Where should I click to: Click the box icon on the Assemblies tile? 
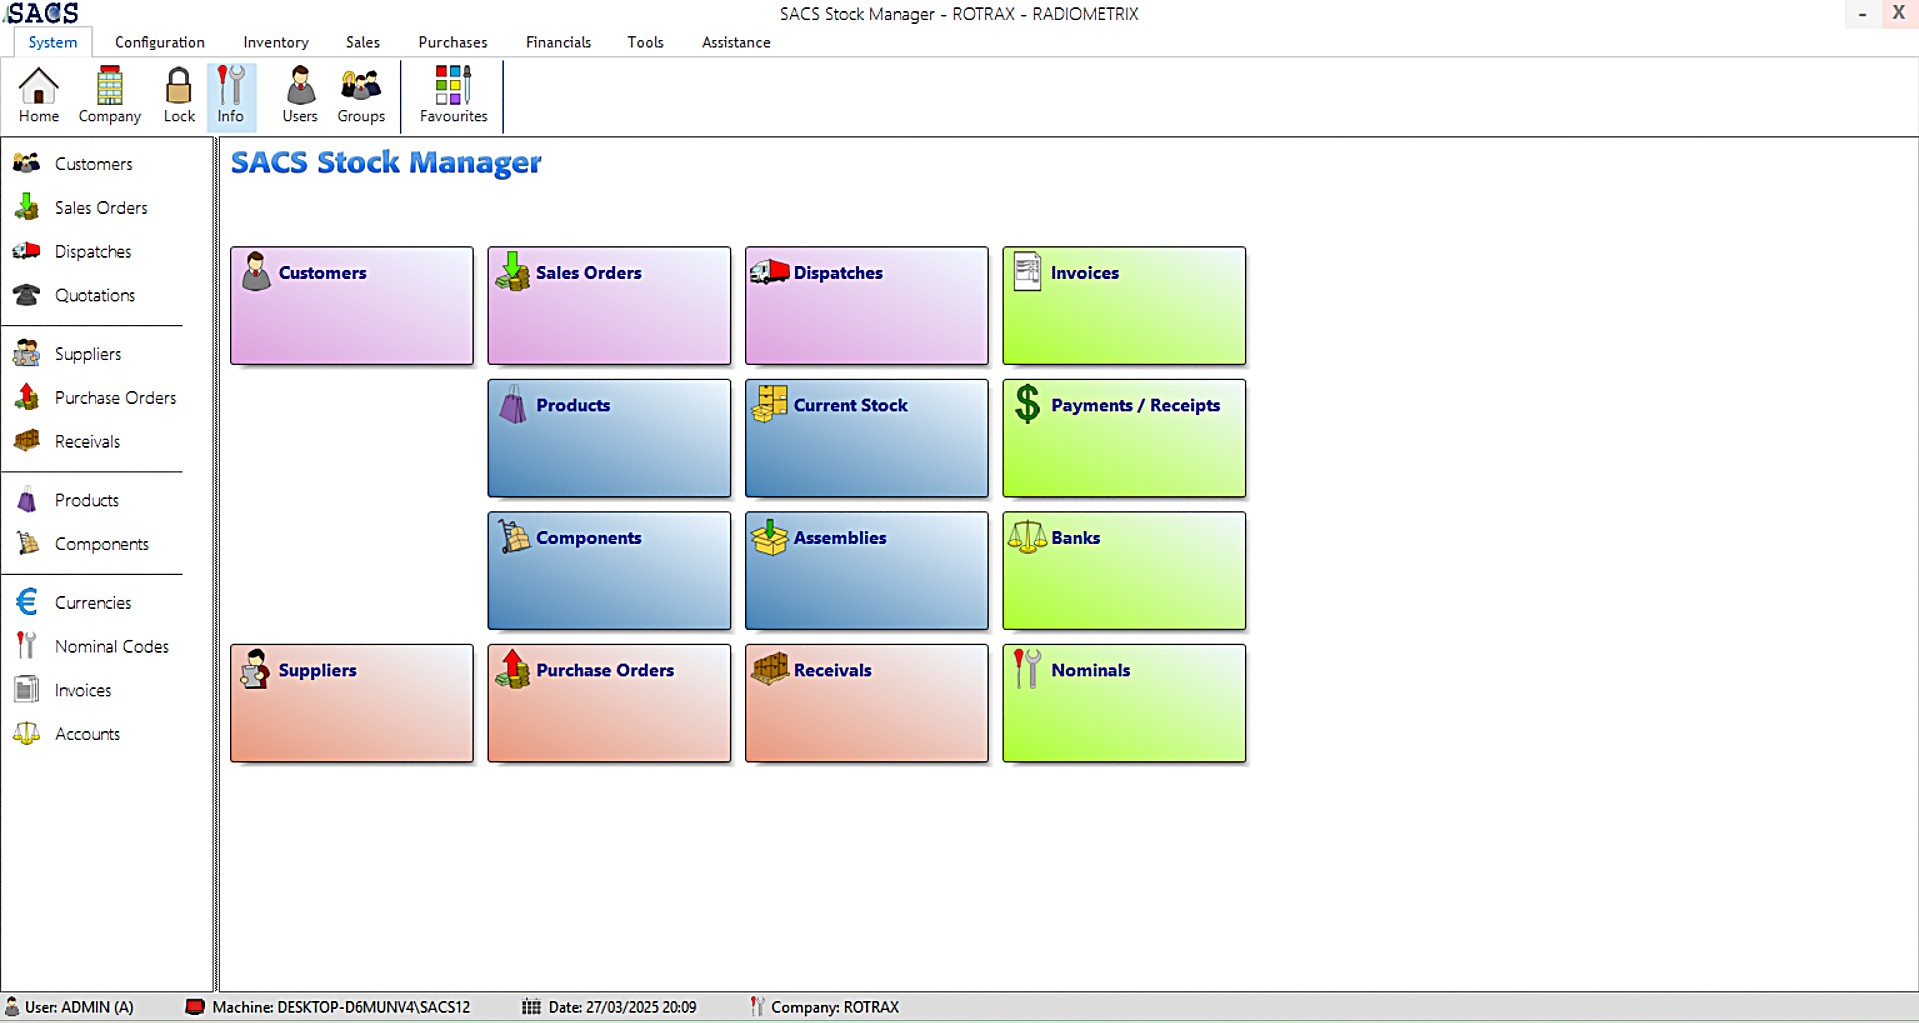(769, 537)
